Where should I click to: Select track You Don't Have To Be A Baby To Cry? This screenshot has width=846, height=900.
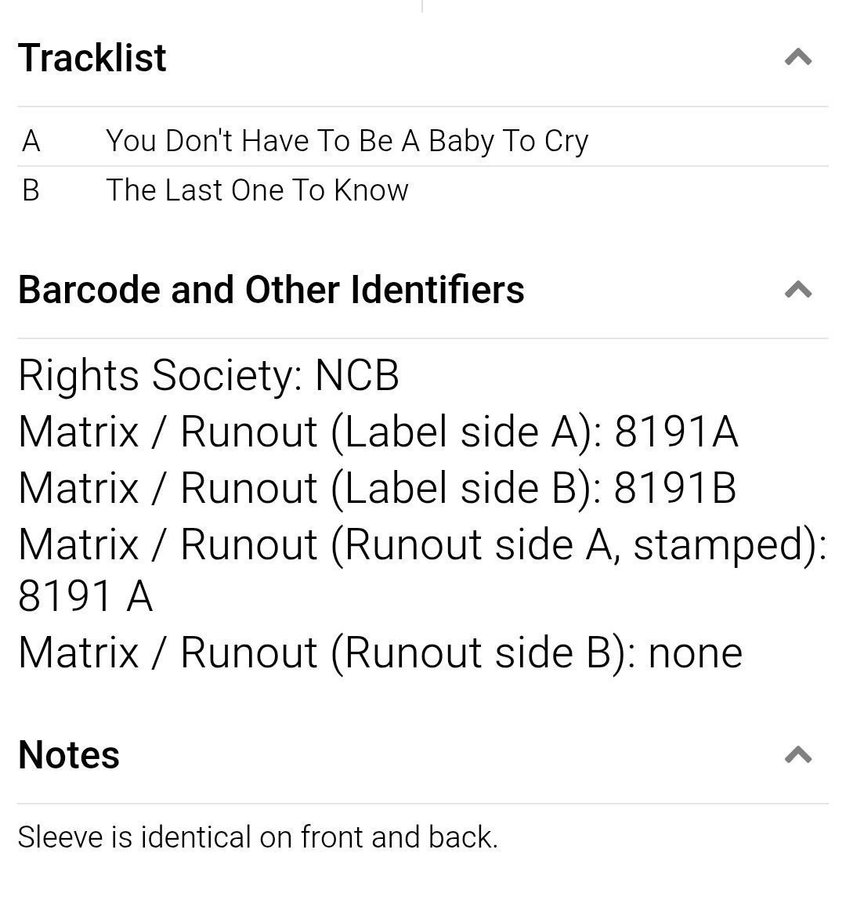point(347,141)
